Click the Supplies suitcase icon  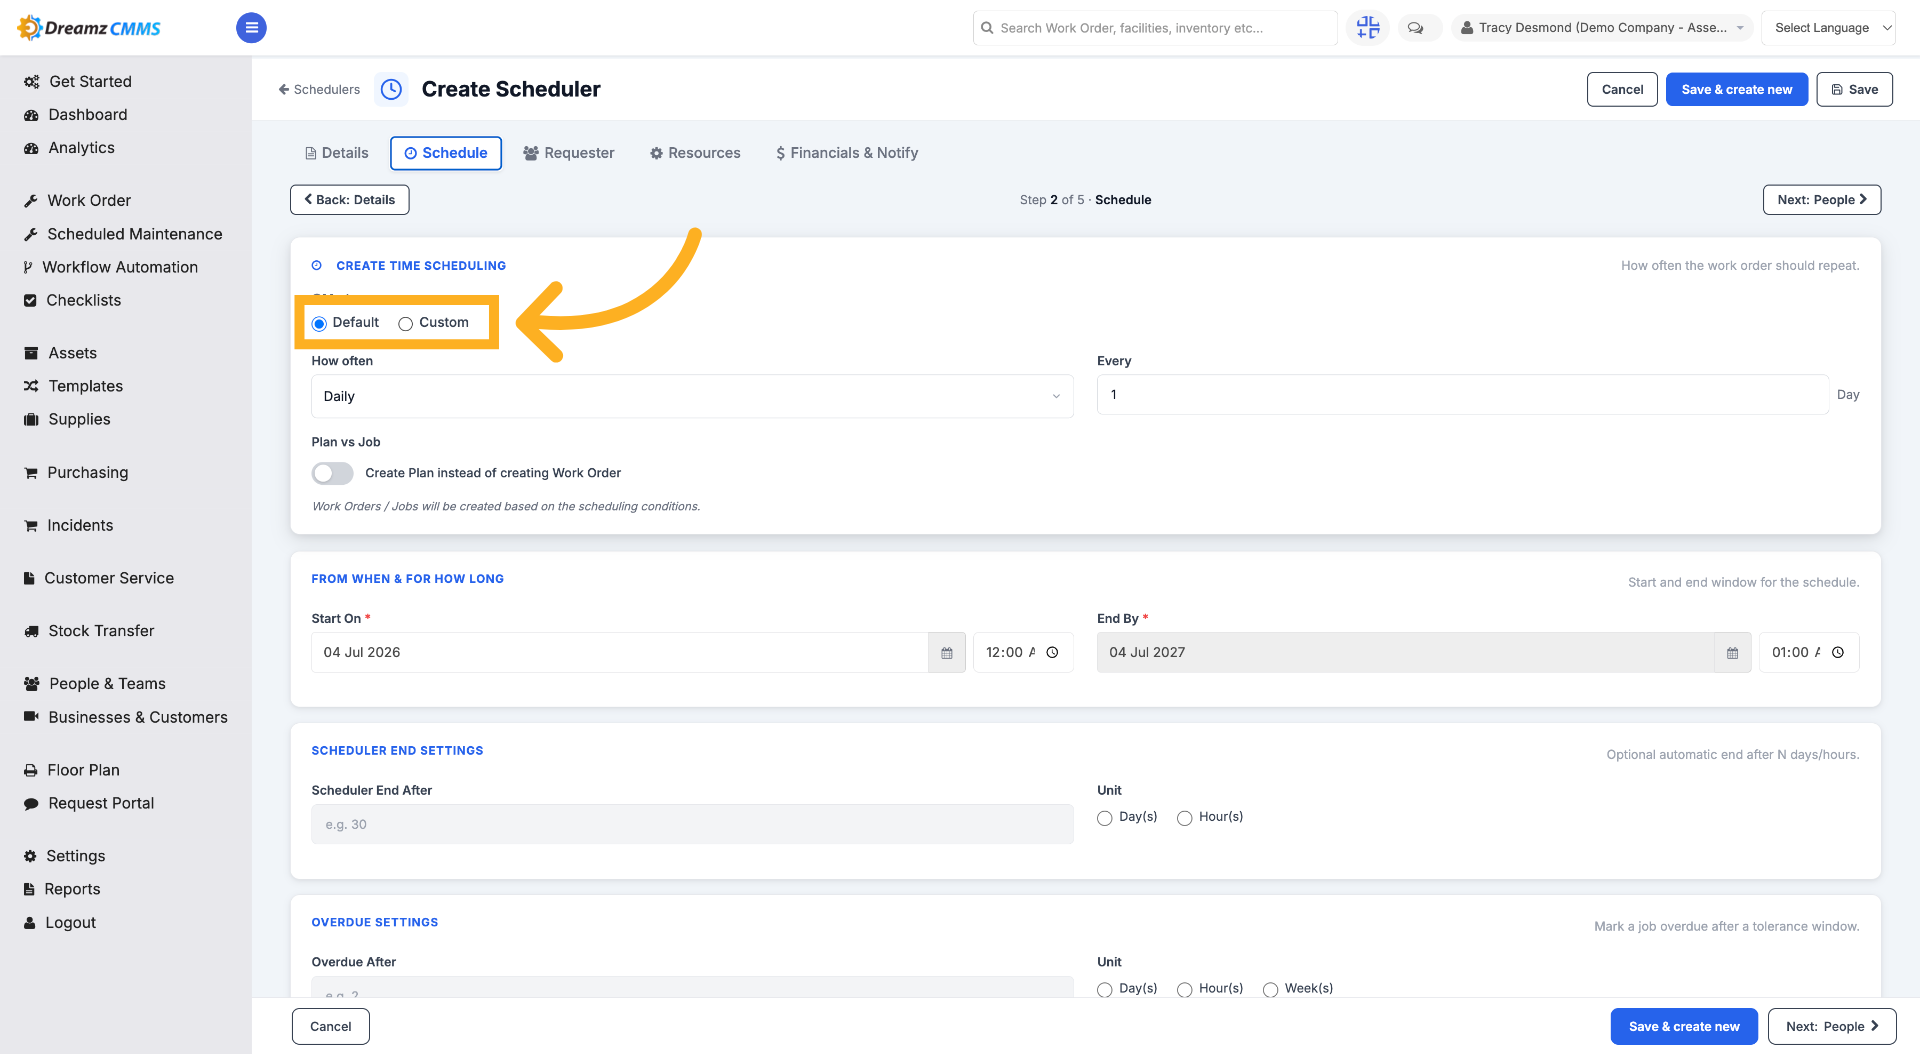pyautogui.click(x=31, y=420)
